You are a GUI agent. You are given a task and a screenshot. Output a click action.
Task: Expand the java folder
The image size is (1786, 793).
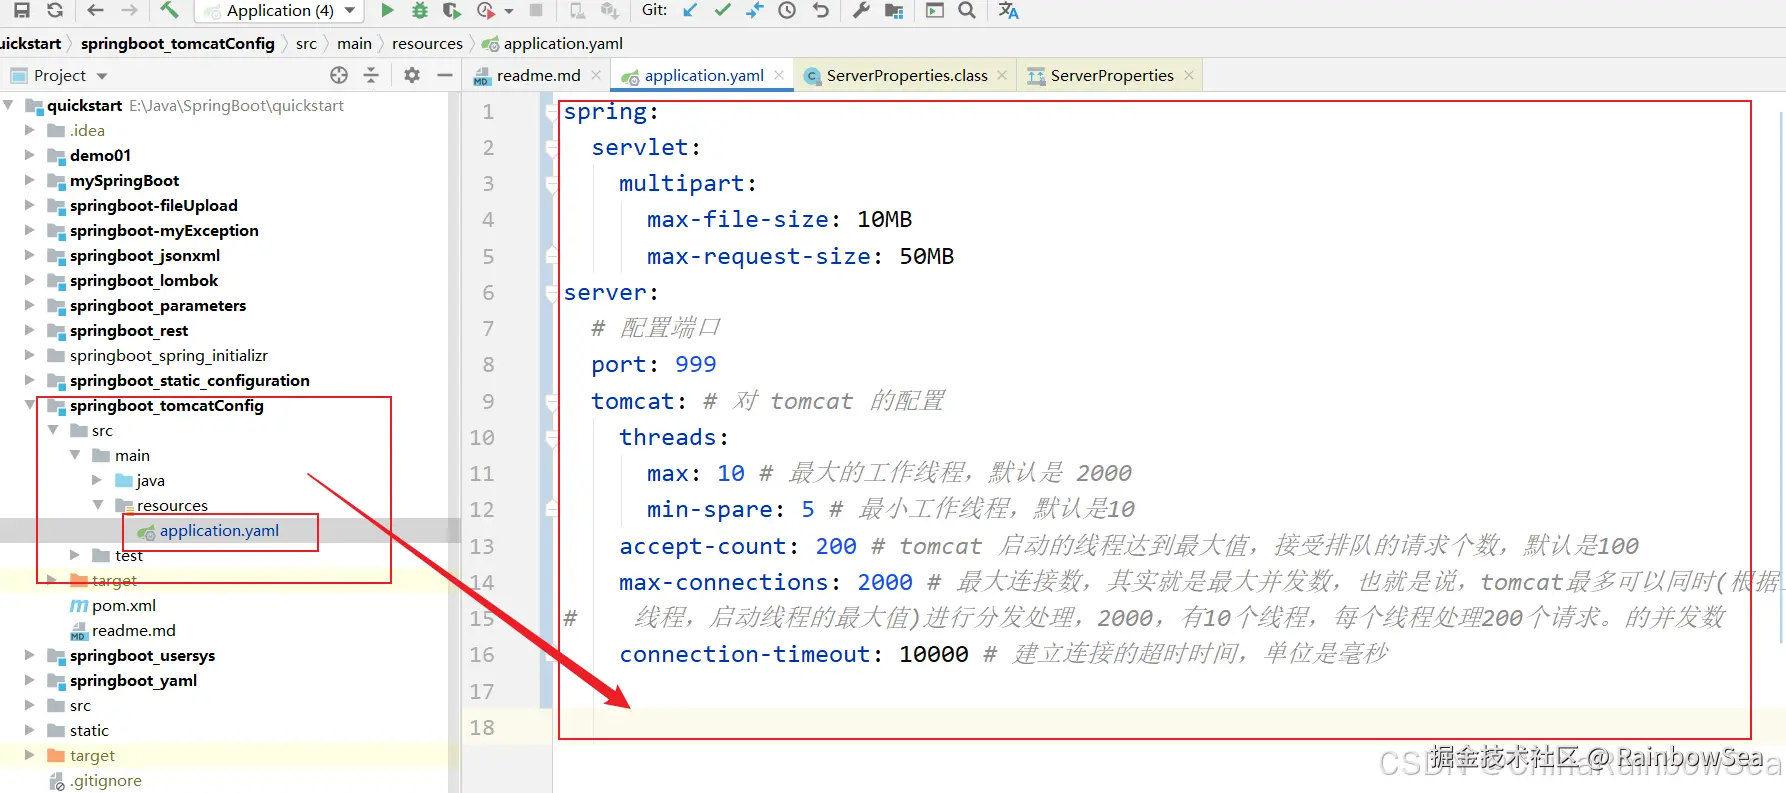click(97, 480)
